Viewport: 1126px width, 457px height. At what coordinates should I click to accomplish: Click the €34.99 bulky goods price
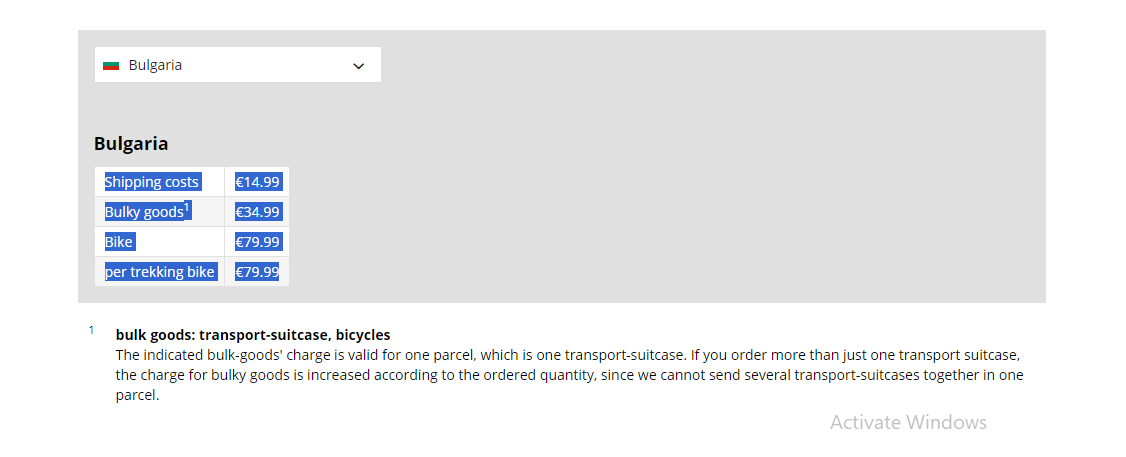point(257,212)
